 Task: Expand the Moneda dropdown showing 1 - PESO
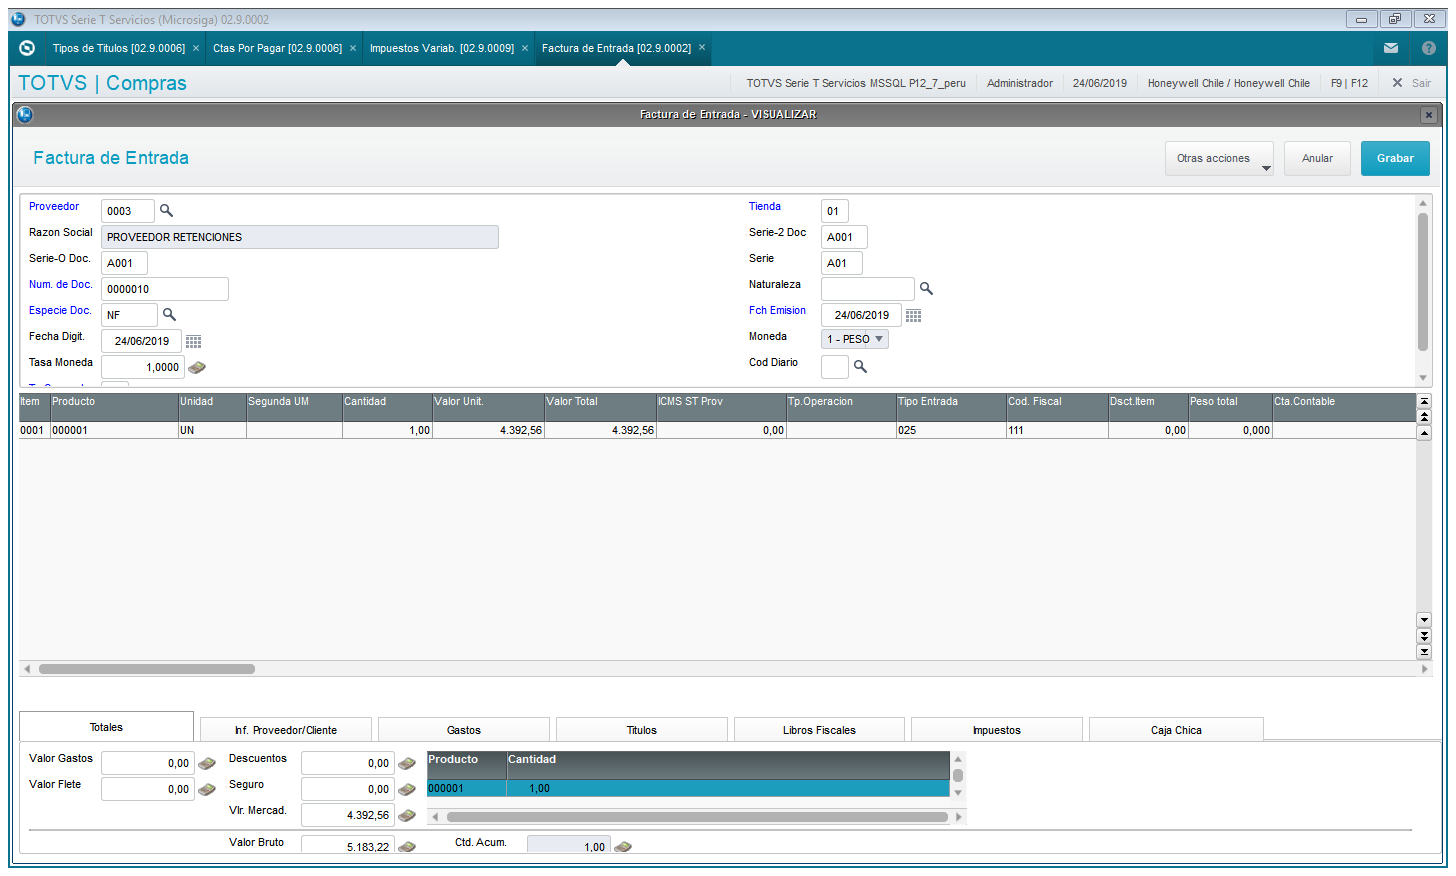(x=855, y=339)
